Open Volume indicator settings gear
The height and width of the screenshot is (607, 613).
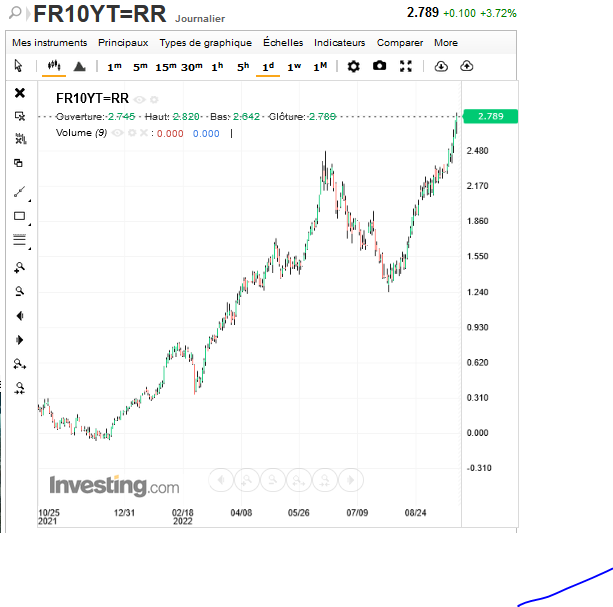[132, 133]
